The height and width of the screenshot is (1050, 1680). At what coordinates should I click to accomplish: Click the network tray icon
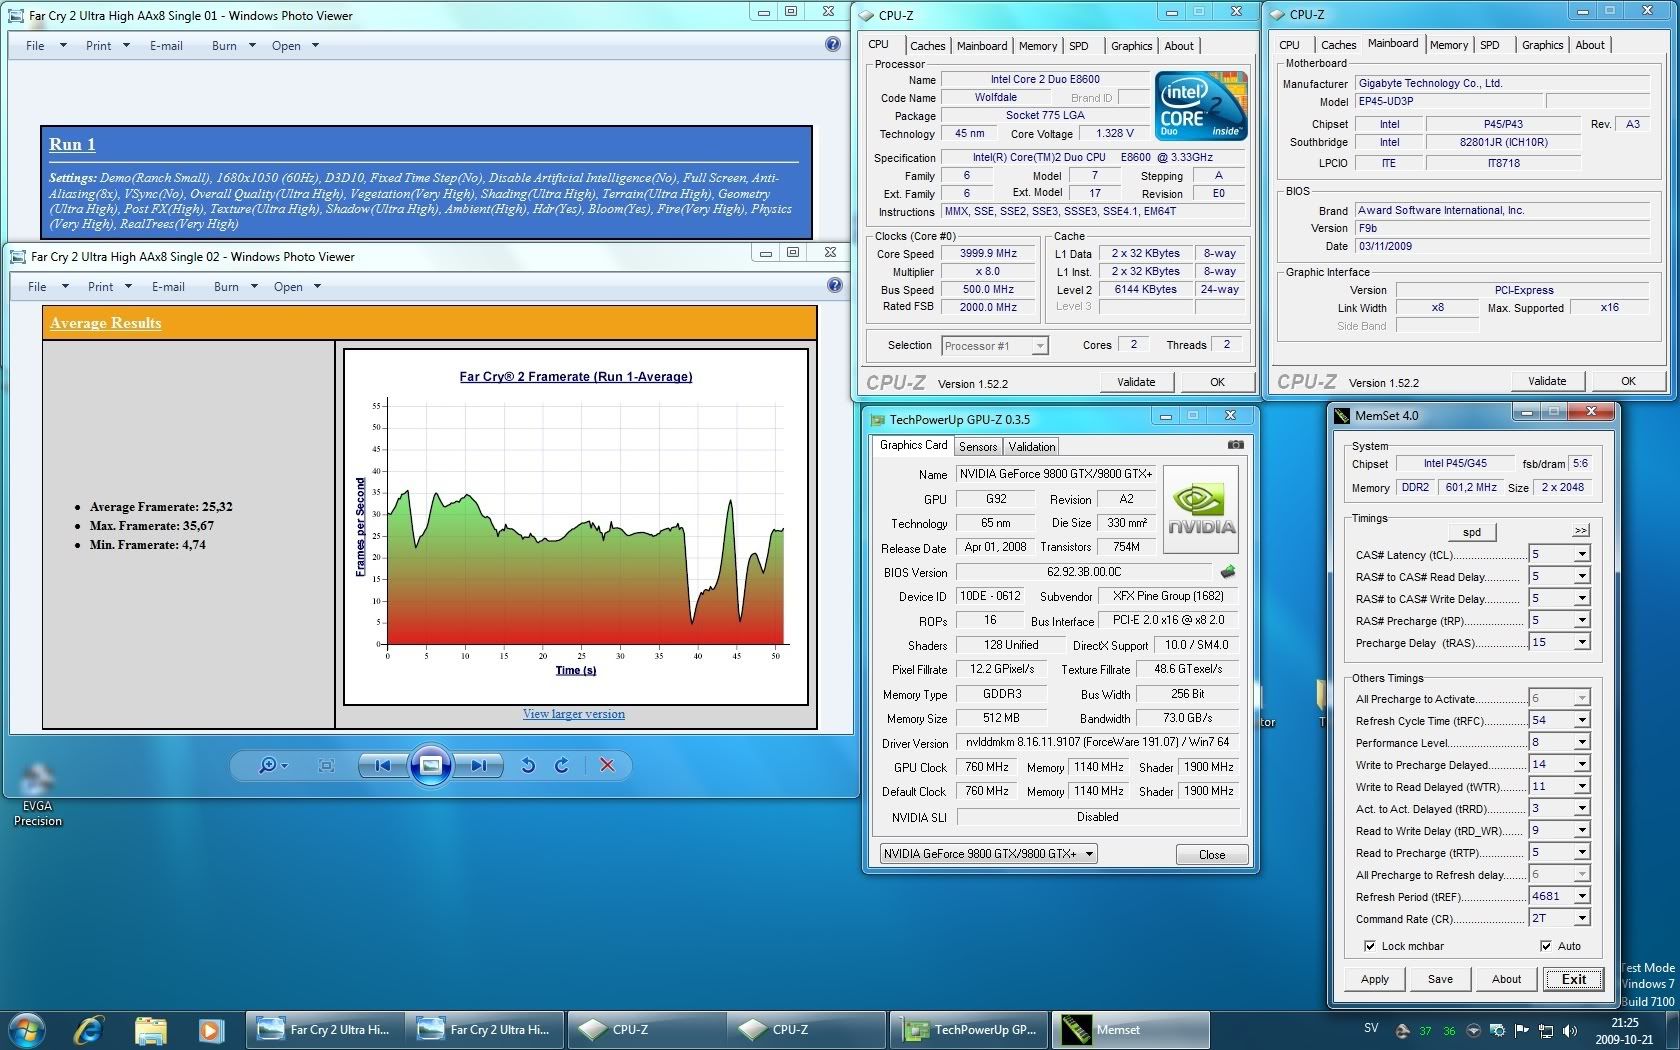[1546, 1030]
